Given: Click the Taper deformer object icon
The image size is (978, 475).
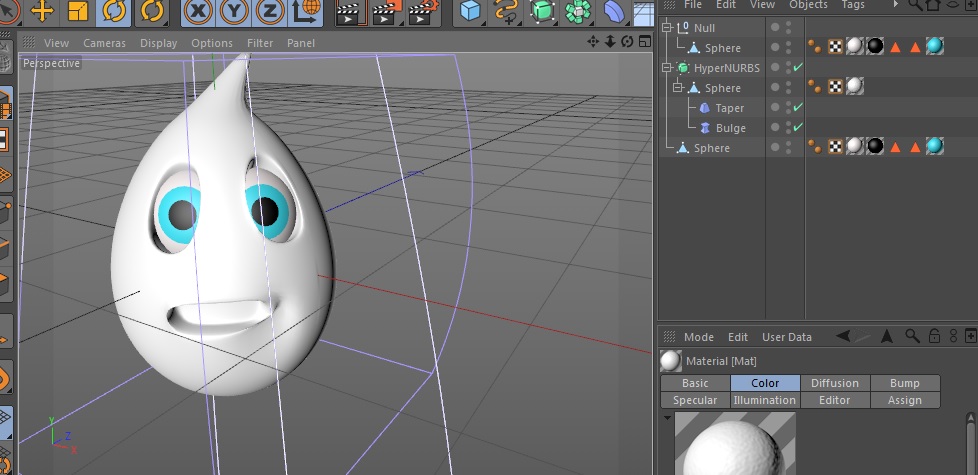Looking at the screenshot, I should [705, 108].
